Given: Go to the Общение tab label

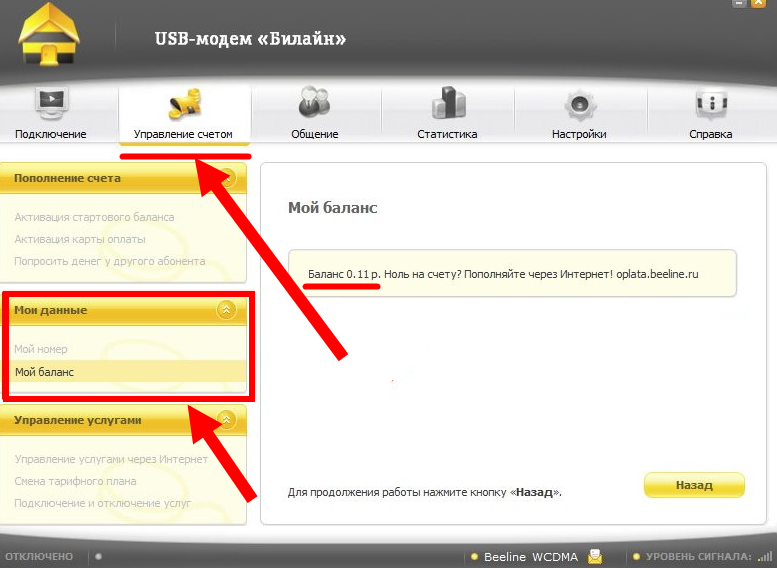Looking at the screenshot, I should [x=315, y=134].
